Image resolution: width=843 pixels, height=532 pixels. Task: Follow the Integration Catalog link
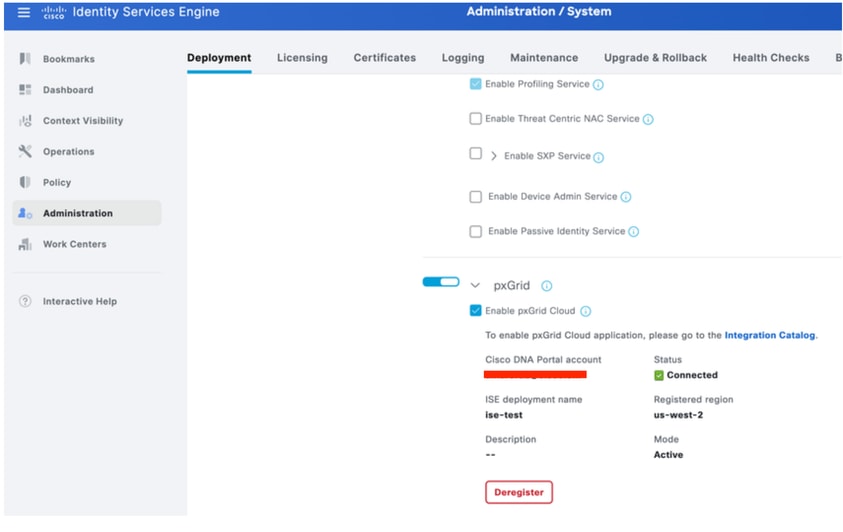coord(770,335)
